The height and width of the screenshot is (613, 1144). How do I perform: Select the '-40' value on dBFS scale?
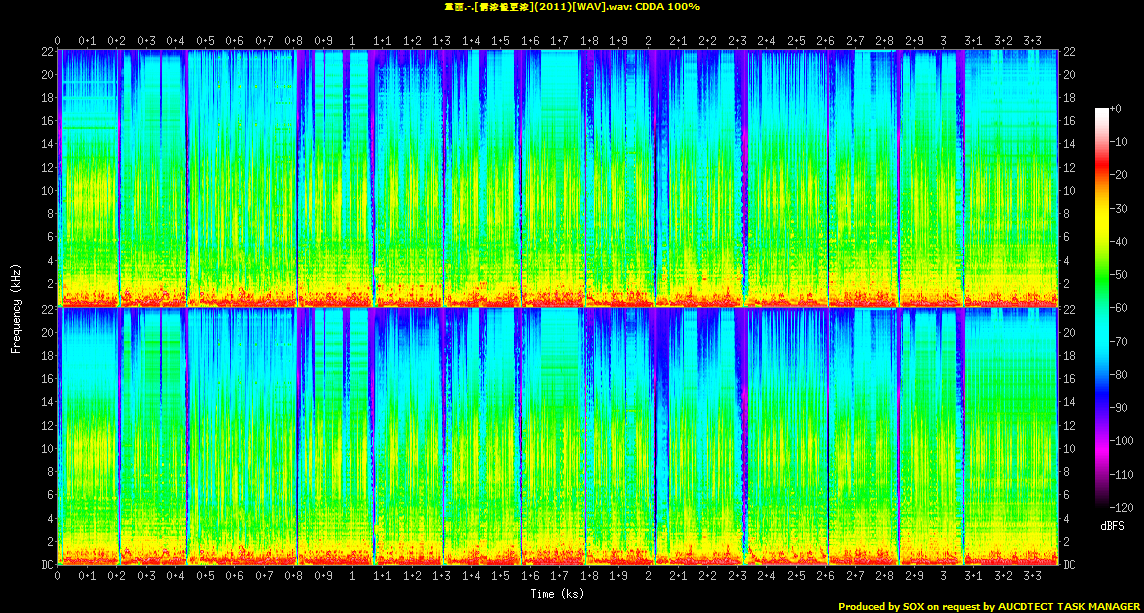[1118, 241]
